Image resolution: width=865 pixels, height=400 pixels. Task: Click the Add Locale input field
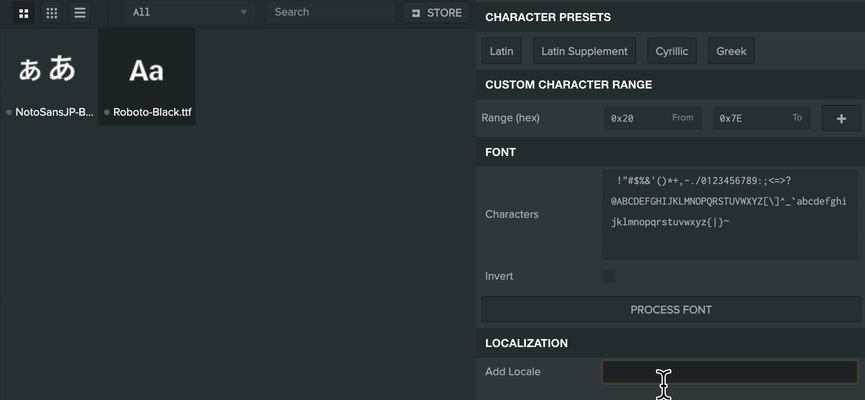(730, 372)
